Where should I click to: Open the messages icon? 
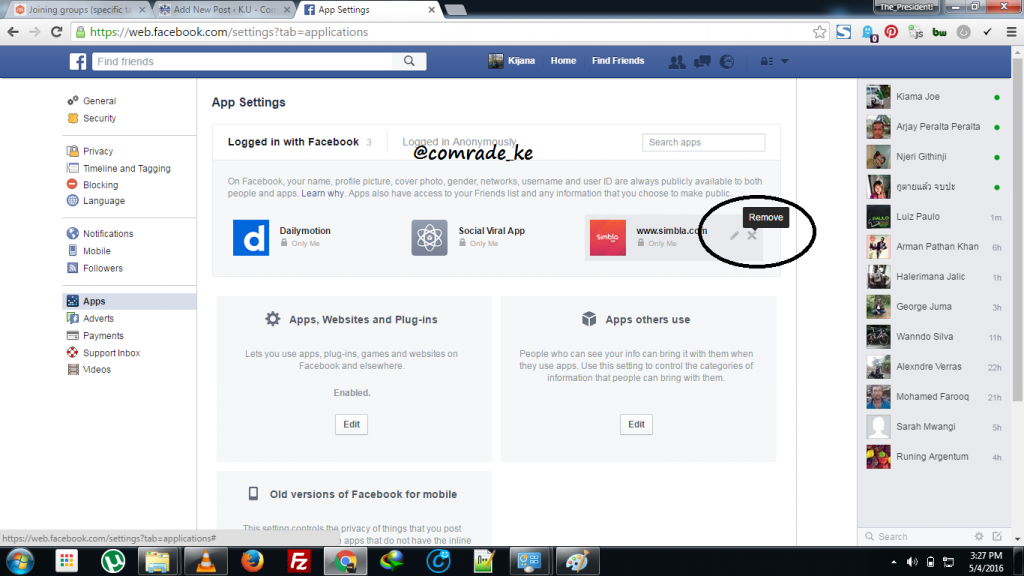pyautogui.click(x=702, y=61)
